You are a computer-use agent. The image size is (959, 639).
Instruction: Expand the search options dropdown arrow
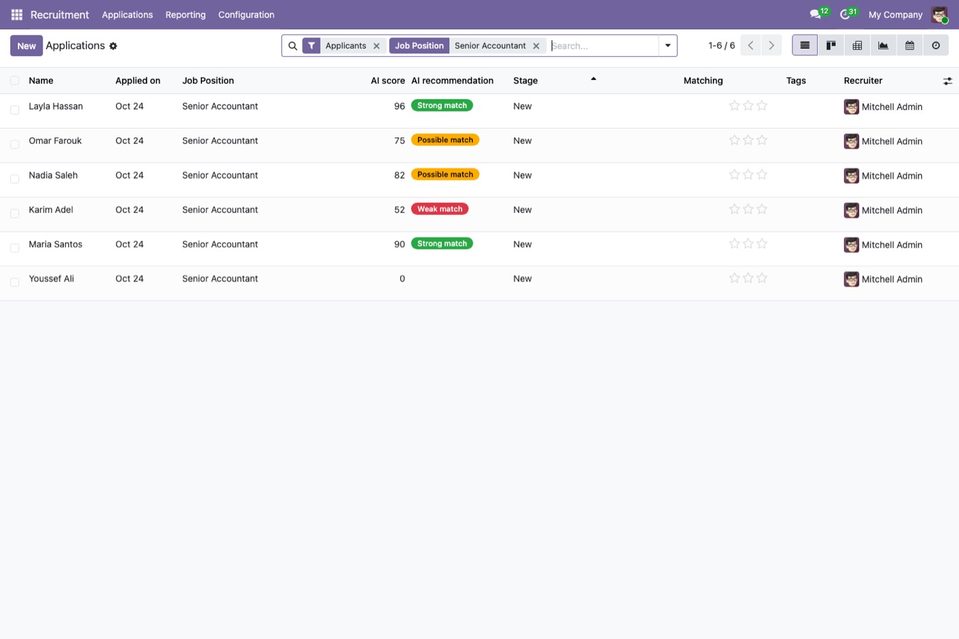point(668,45)
